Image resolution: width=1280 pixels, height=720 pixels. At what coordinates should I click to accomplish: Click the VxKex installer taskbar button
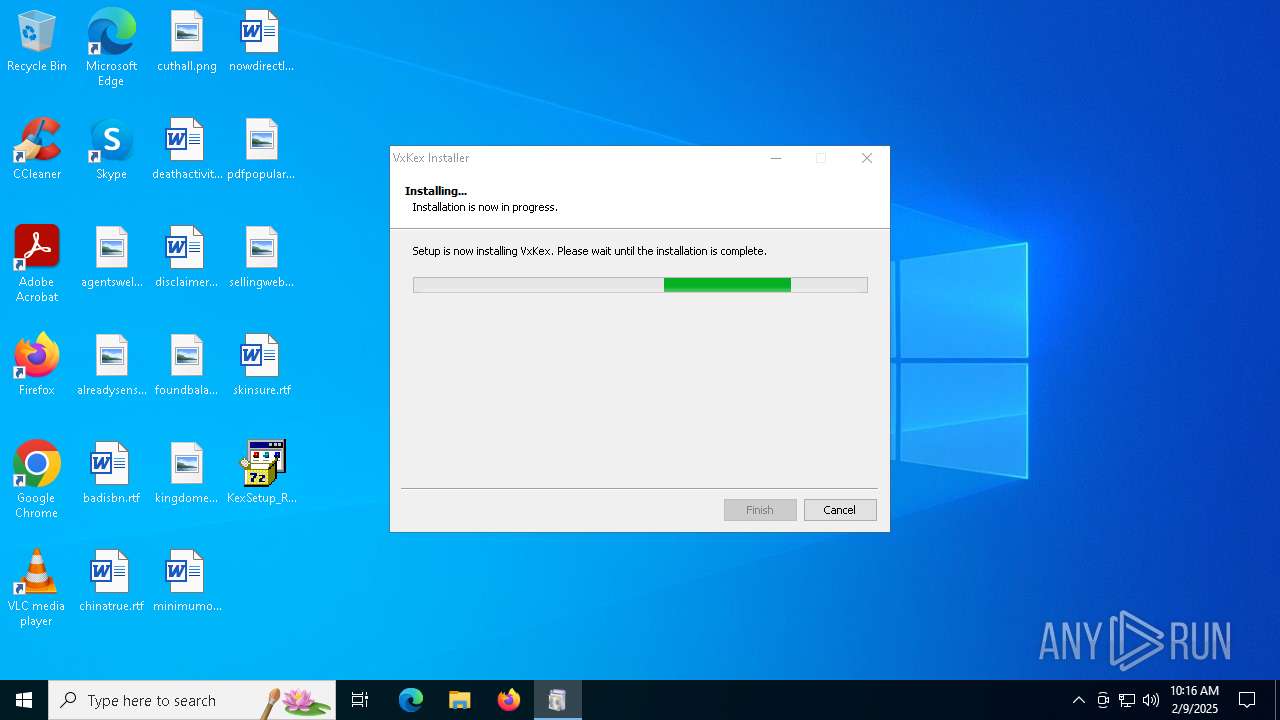557,700
